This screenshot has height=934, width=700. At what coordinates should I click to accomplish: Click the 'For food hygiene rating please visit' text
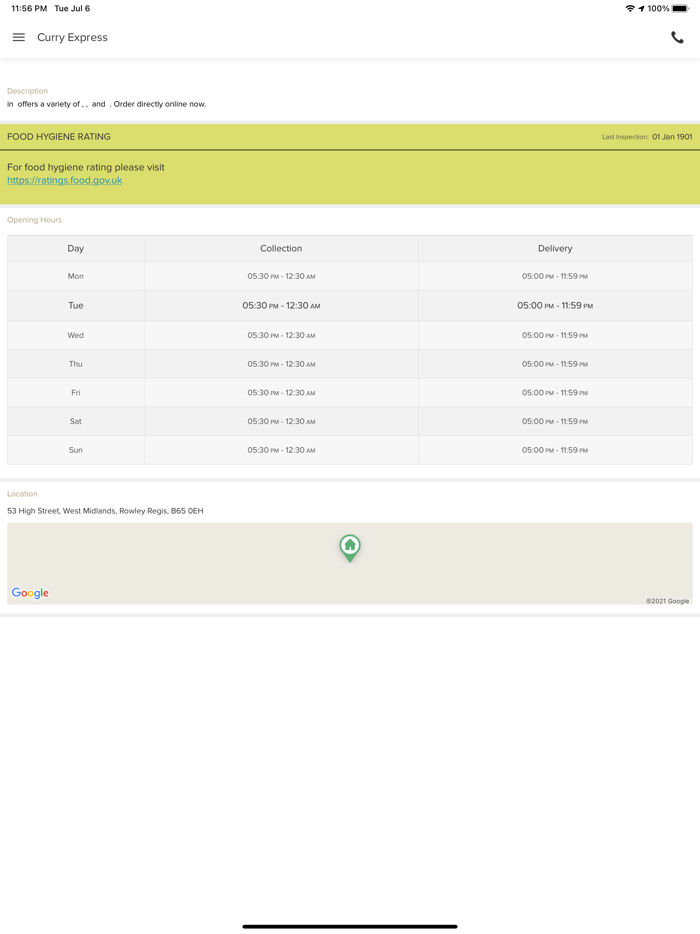point(86,167)
